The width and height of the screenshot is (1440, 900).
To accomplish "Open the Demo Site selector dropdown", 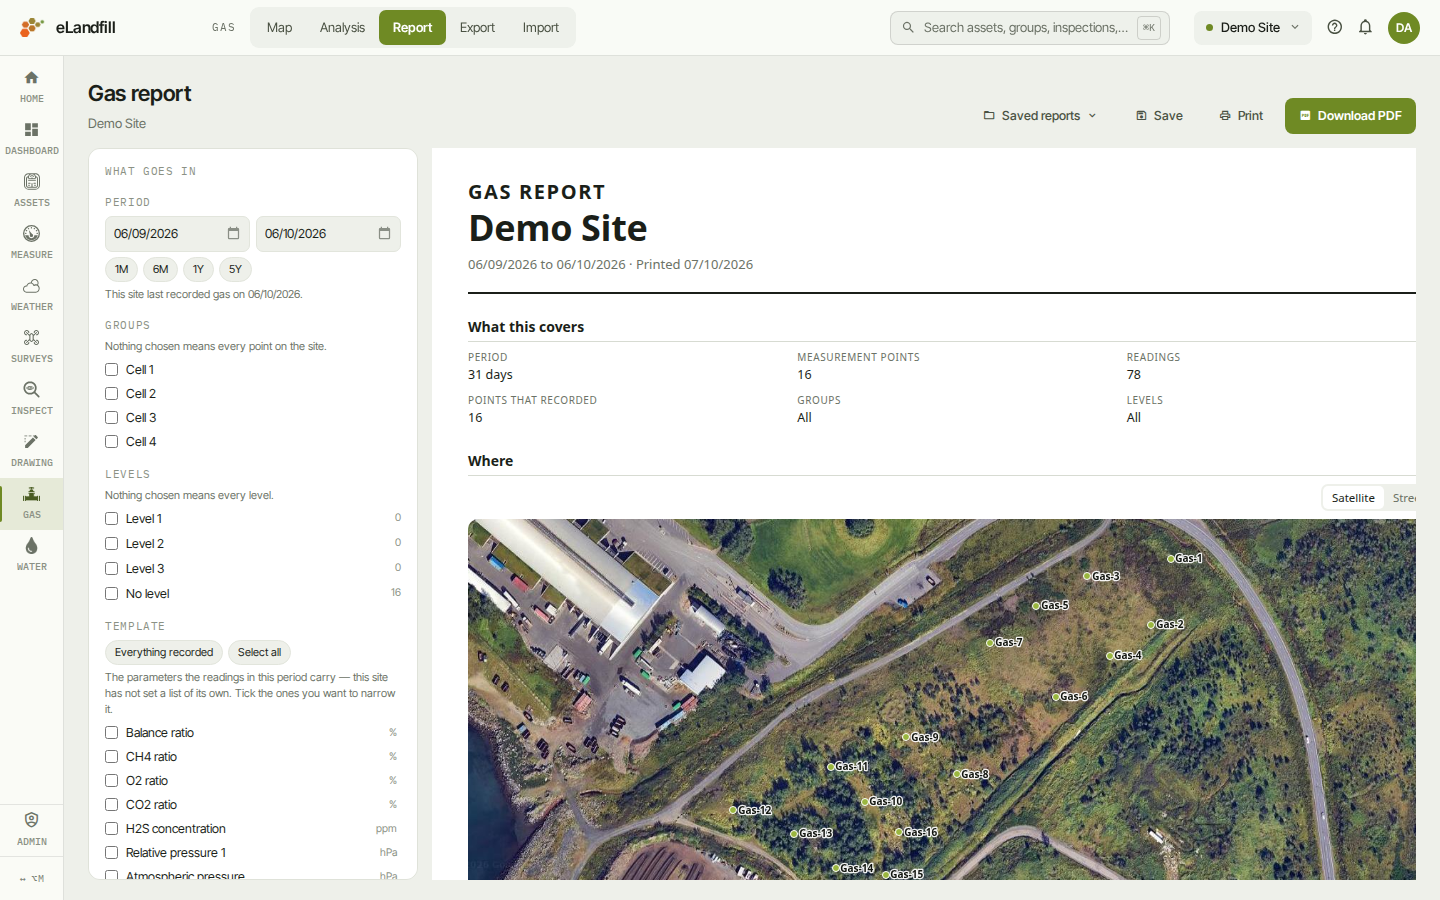I will click(1252, 27).
